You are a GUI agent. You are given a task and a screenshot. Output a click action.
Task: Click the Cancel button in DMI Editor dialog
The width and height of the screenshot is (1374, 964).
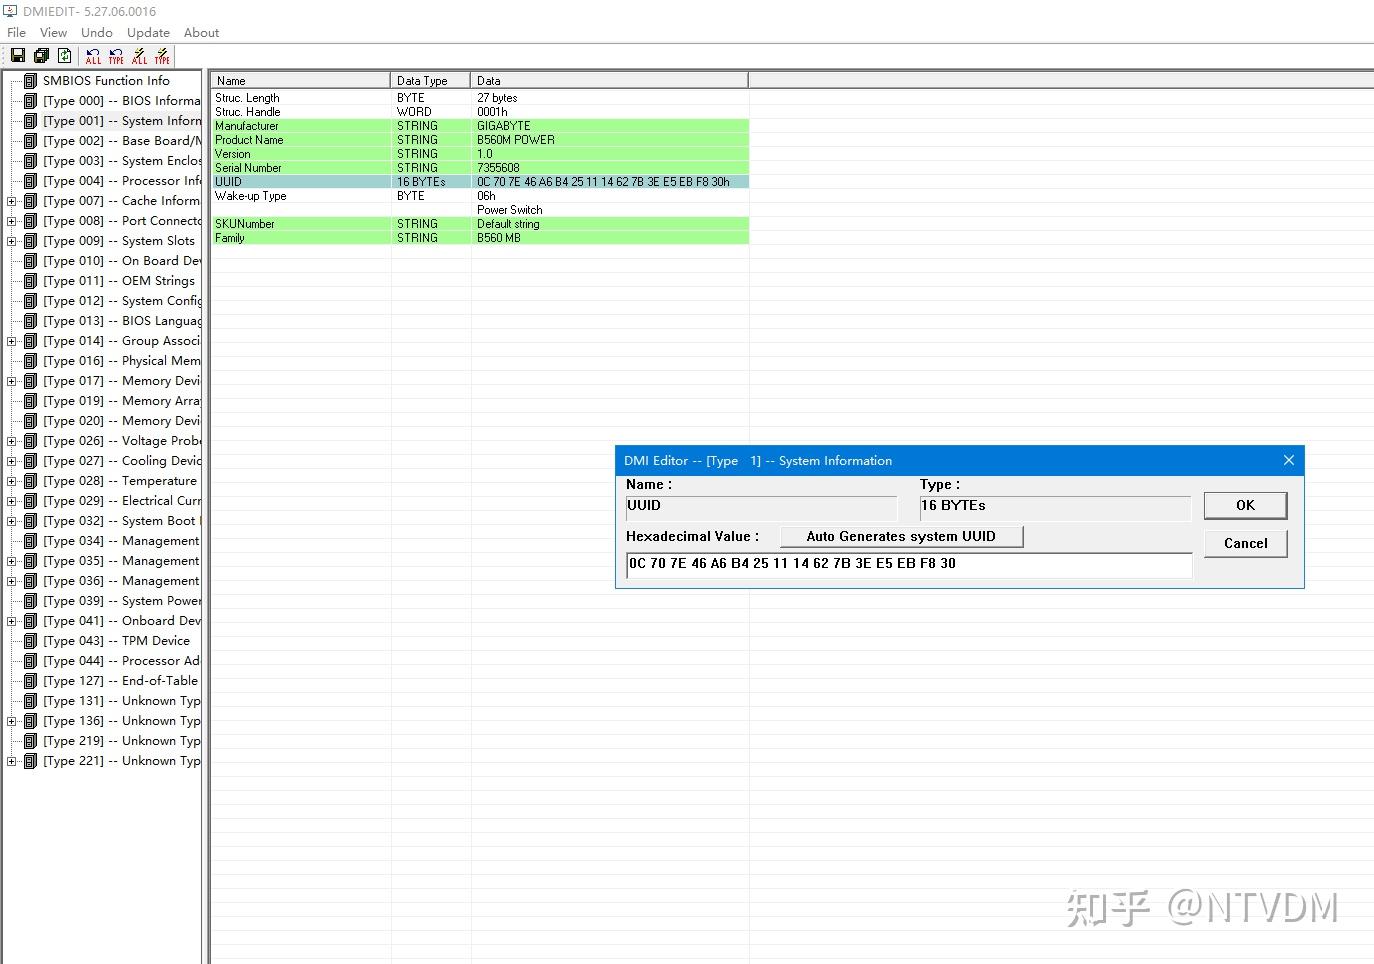(x=1245, y=543)
